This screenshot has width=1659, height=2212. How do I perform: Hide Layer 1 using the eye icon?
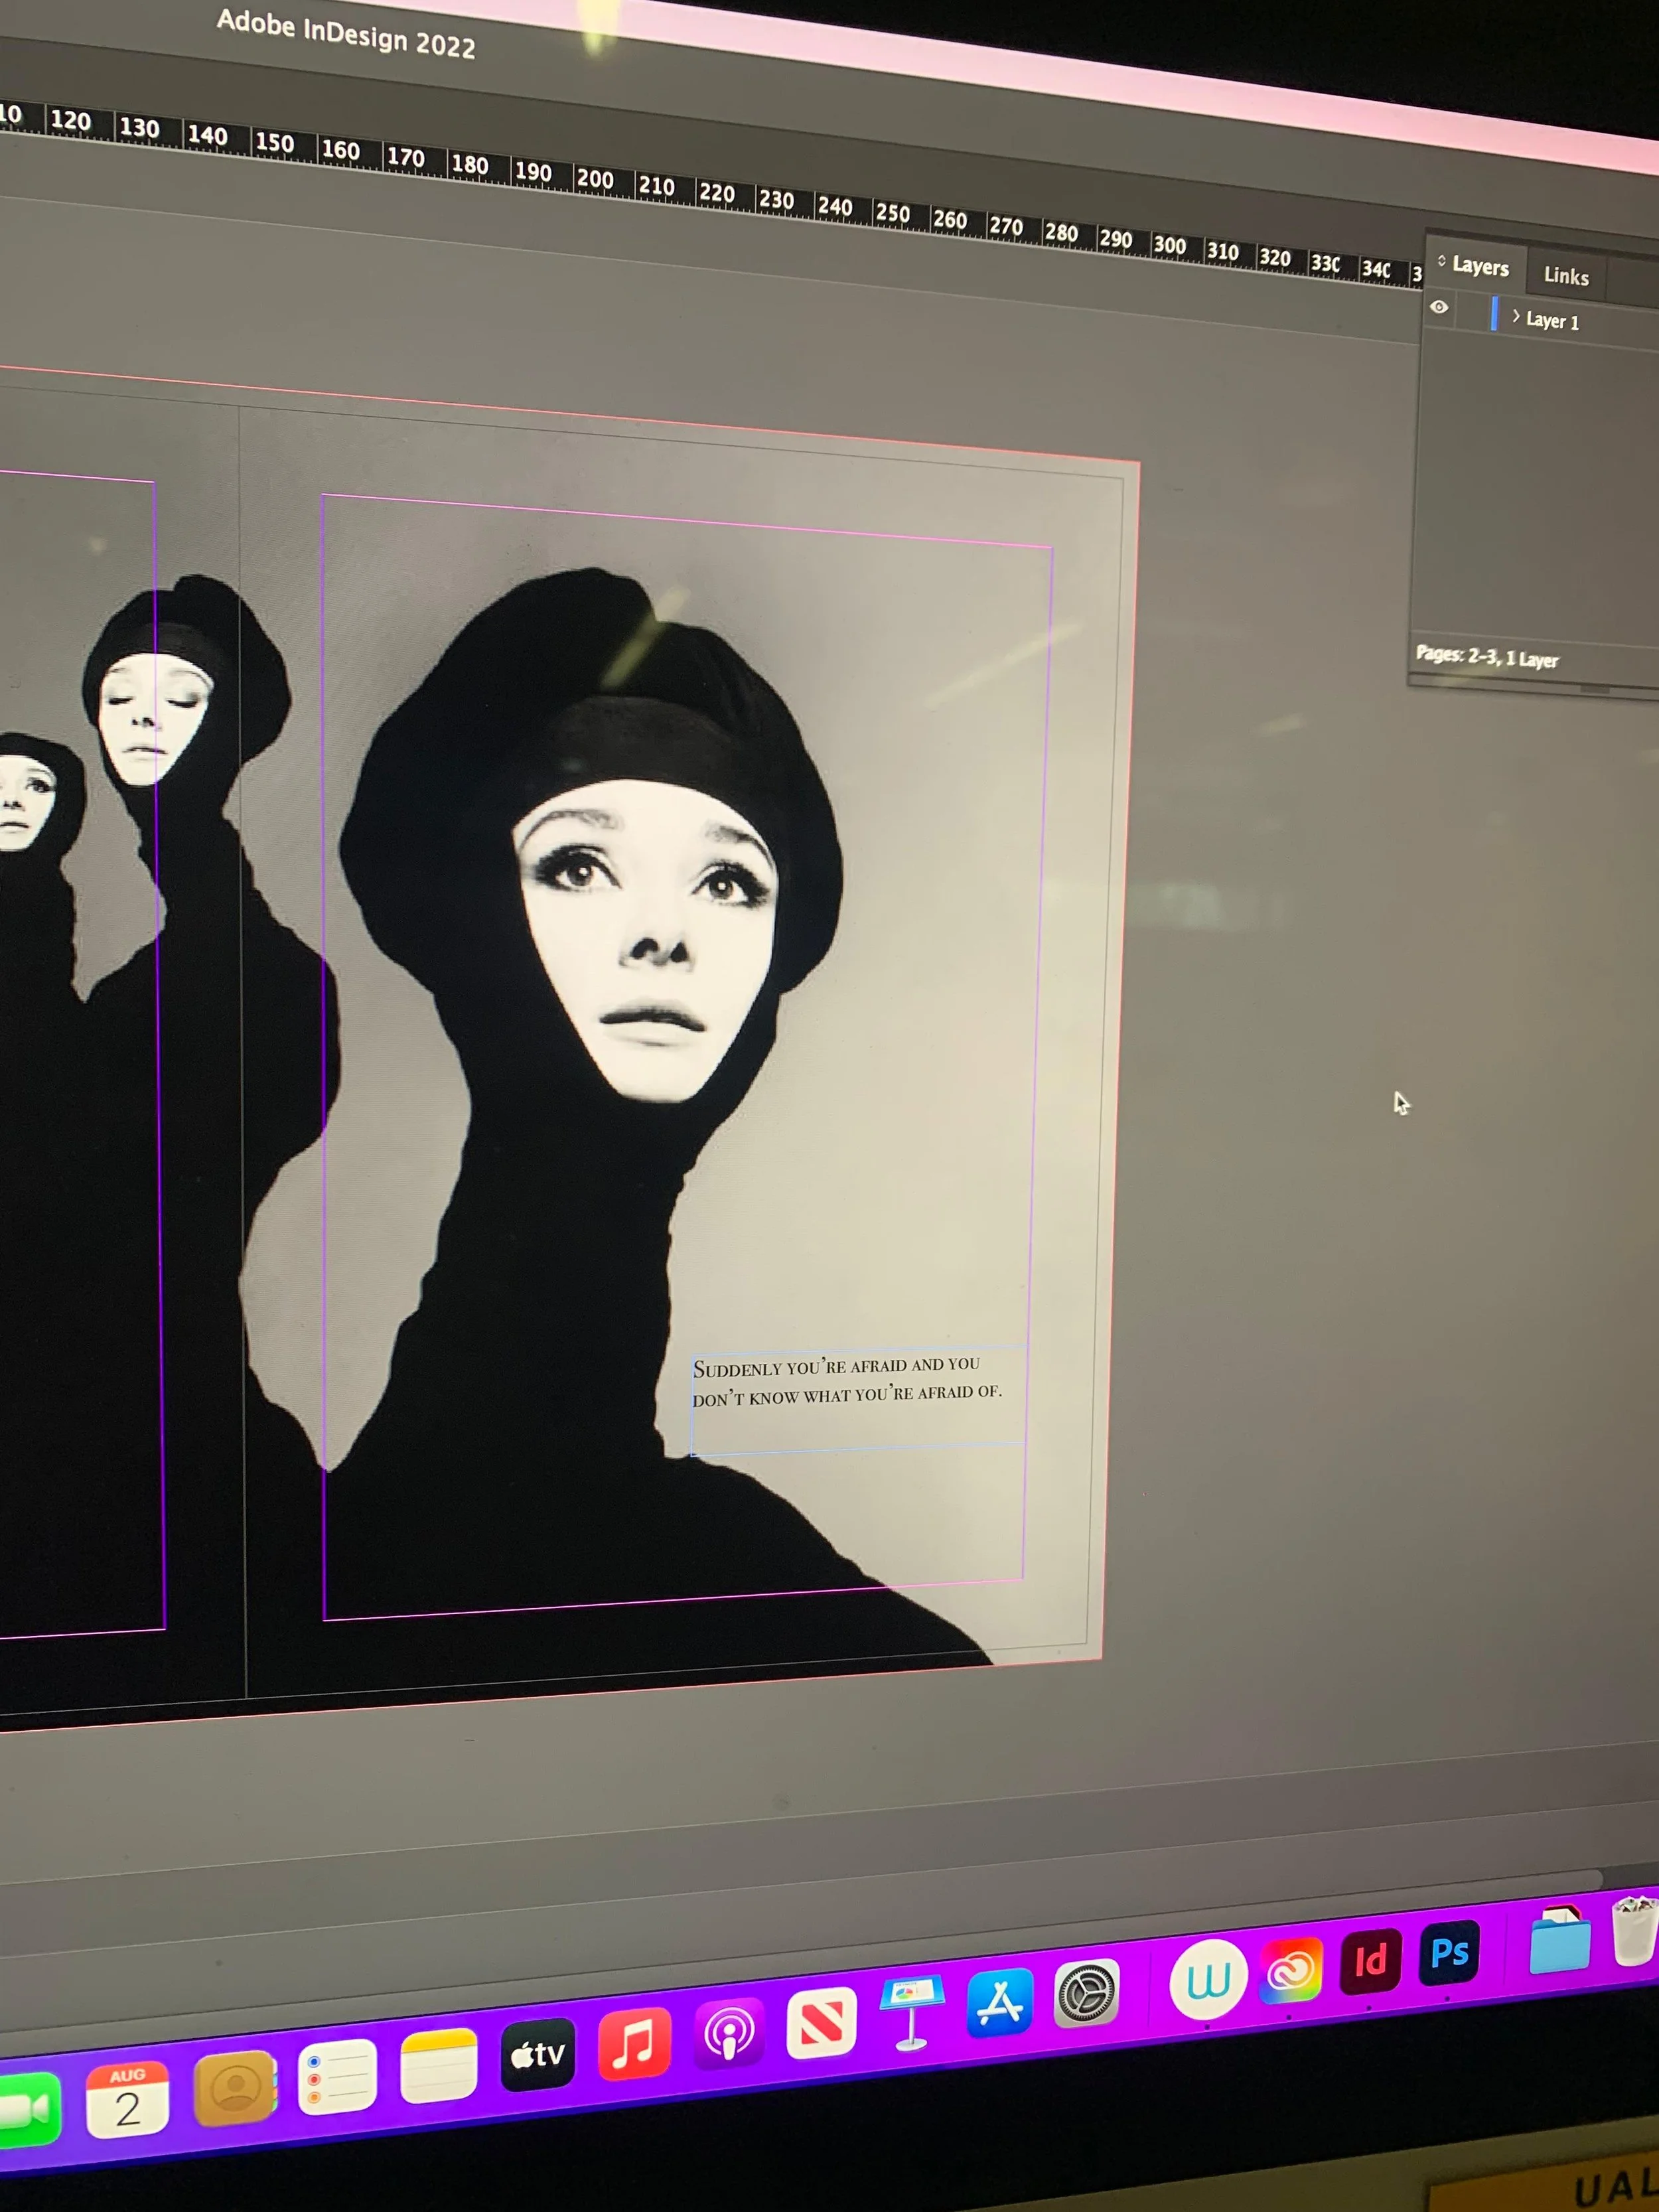pos(1439,307)
